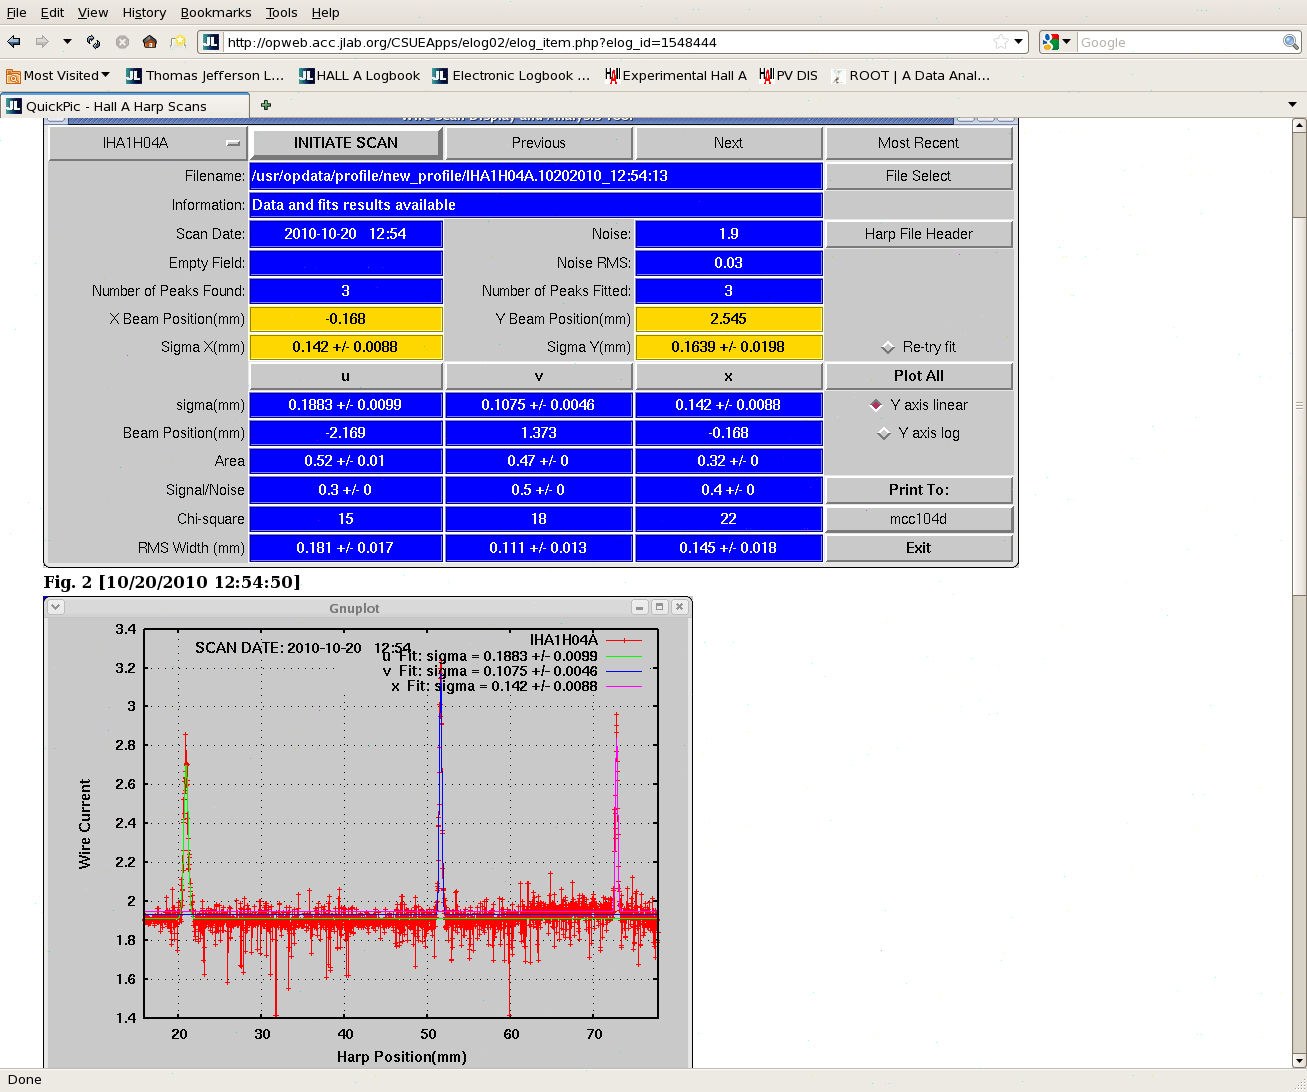Viewport: 1307px width, 1092px height.
Task: Go back with the browser back arrow
Action: tap(14, 42)
